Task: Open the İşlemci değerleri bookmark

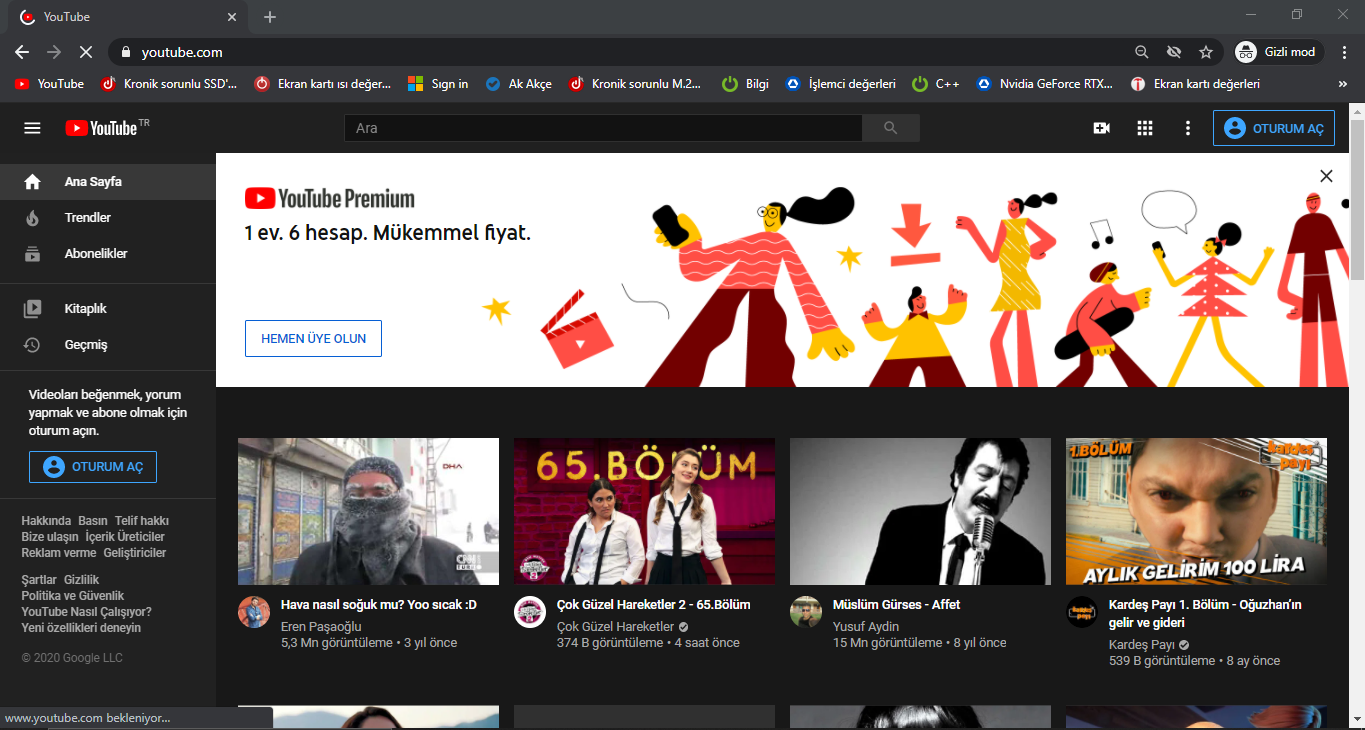Action: coord(840,84)
